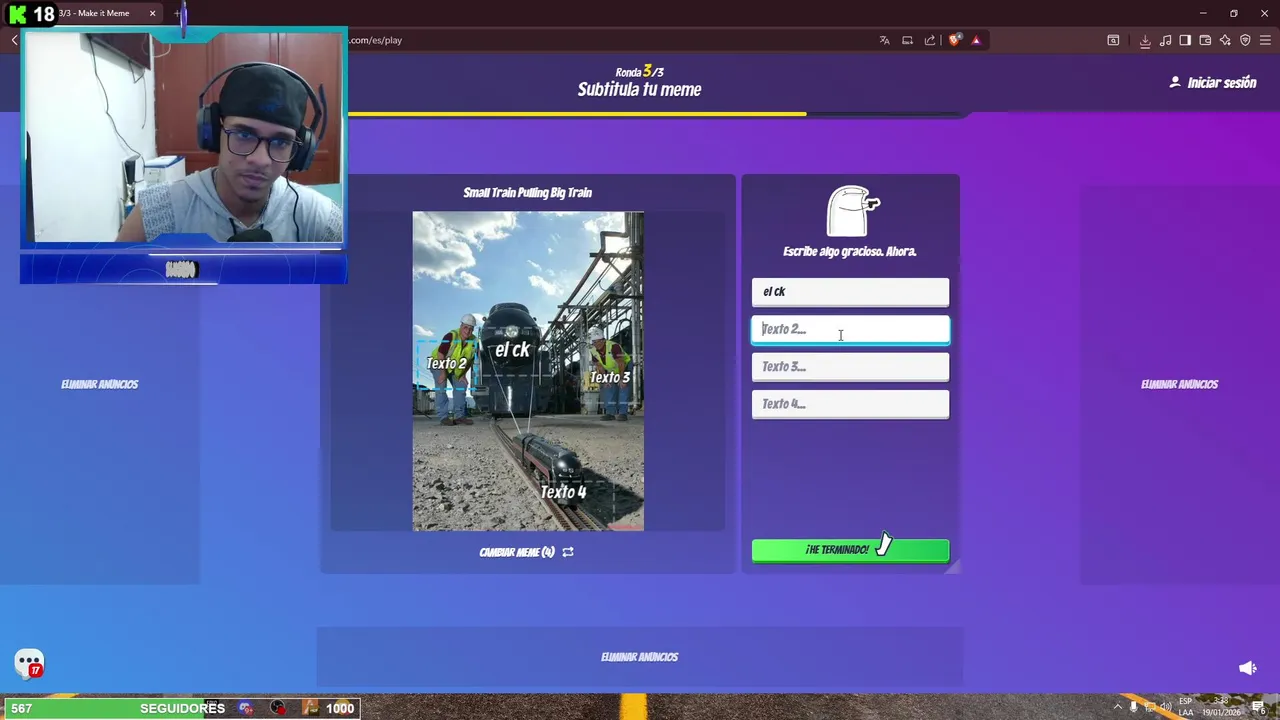Open the Leo AI sparkle icon
The width and height of the screenshot is (1280, 720).
coord(1225,40)
